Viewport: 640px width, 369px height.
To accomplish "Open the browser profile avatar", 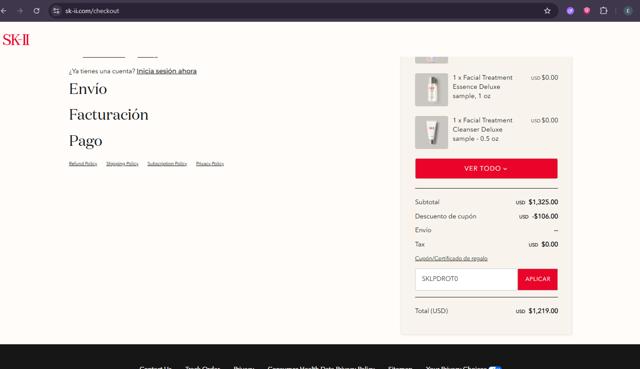I will [x=628, y=11].
